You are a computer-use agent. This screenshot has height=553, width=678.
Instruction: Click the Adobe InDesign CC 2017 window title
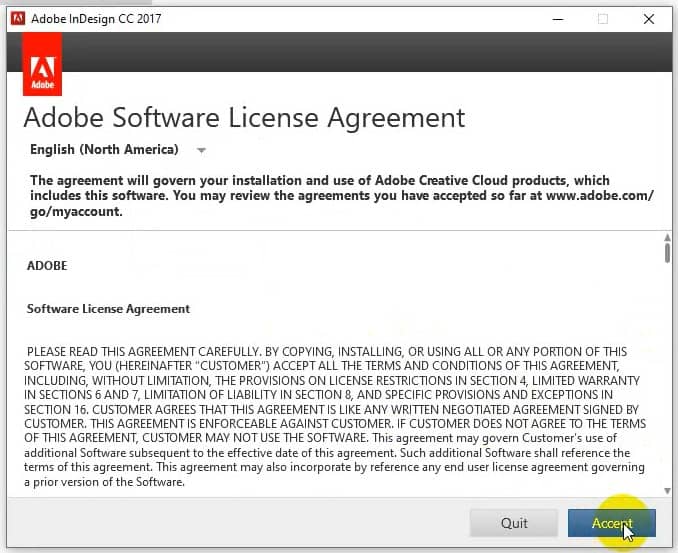coord(96,18)
